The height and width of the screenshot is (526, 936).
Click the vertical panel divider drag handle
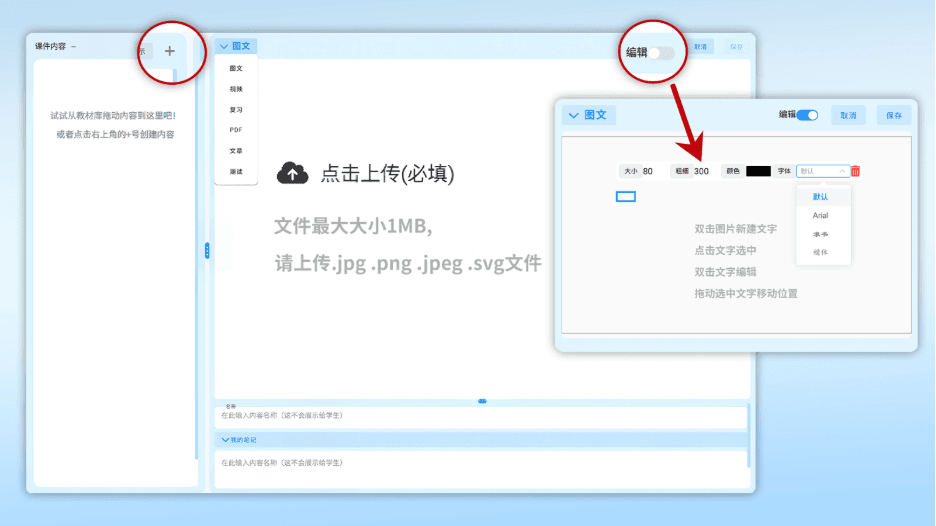click(207, 251)
